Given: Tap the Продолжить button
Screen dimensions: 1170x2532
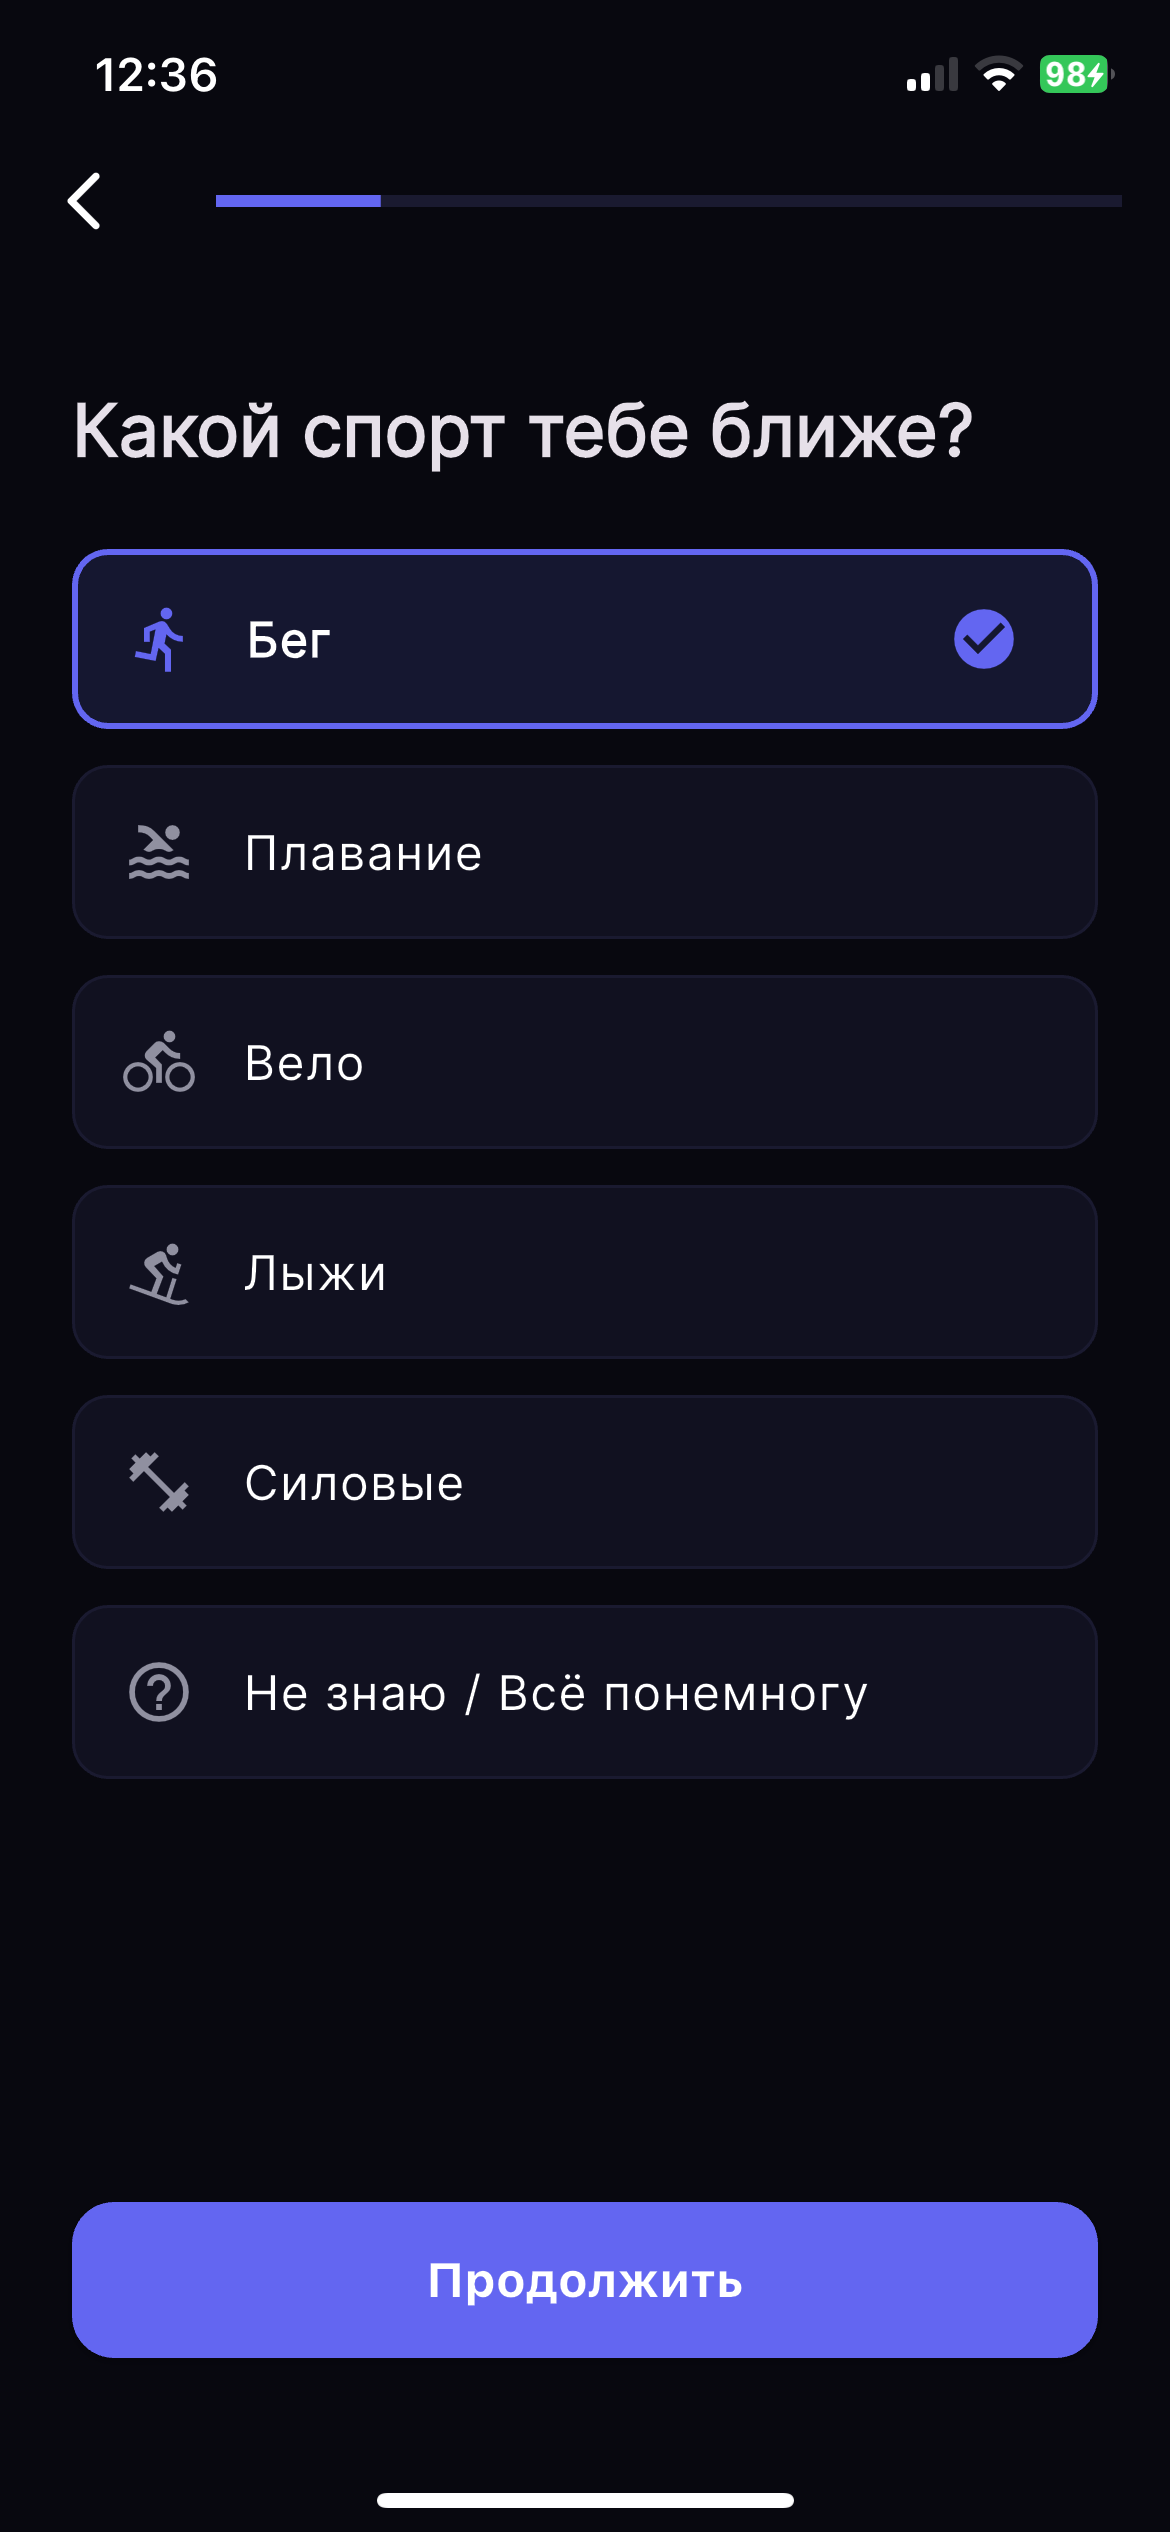Looking at the screenshot, I should pyautogui.click(x=585, y=2280).
